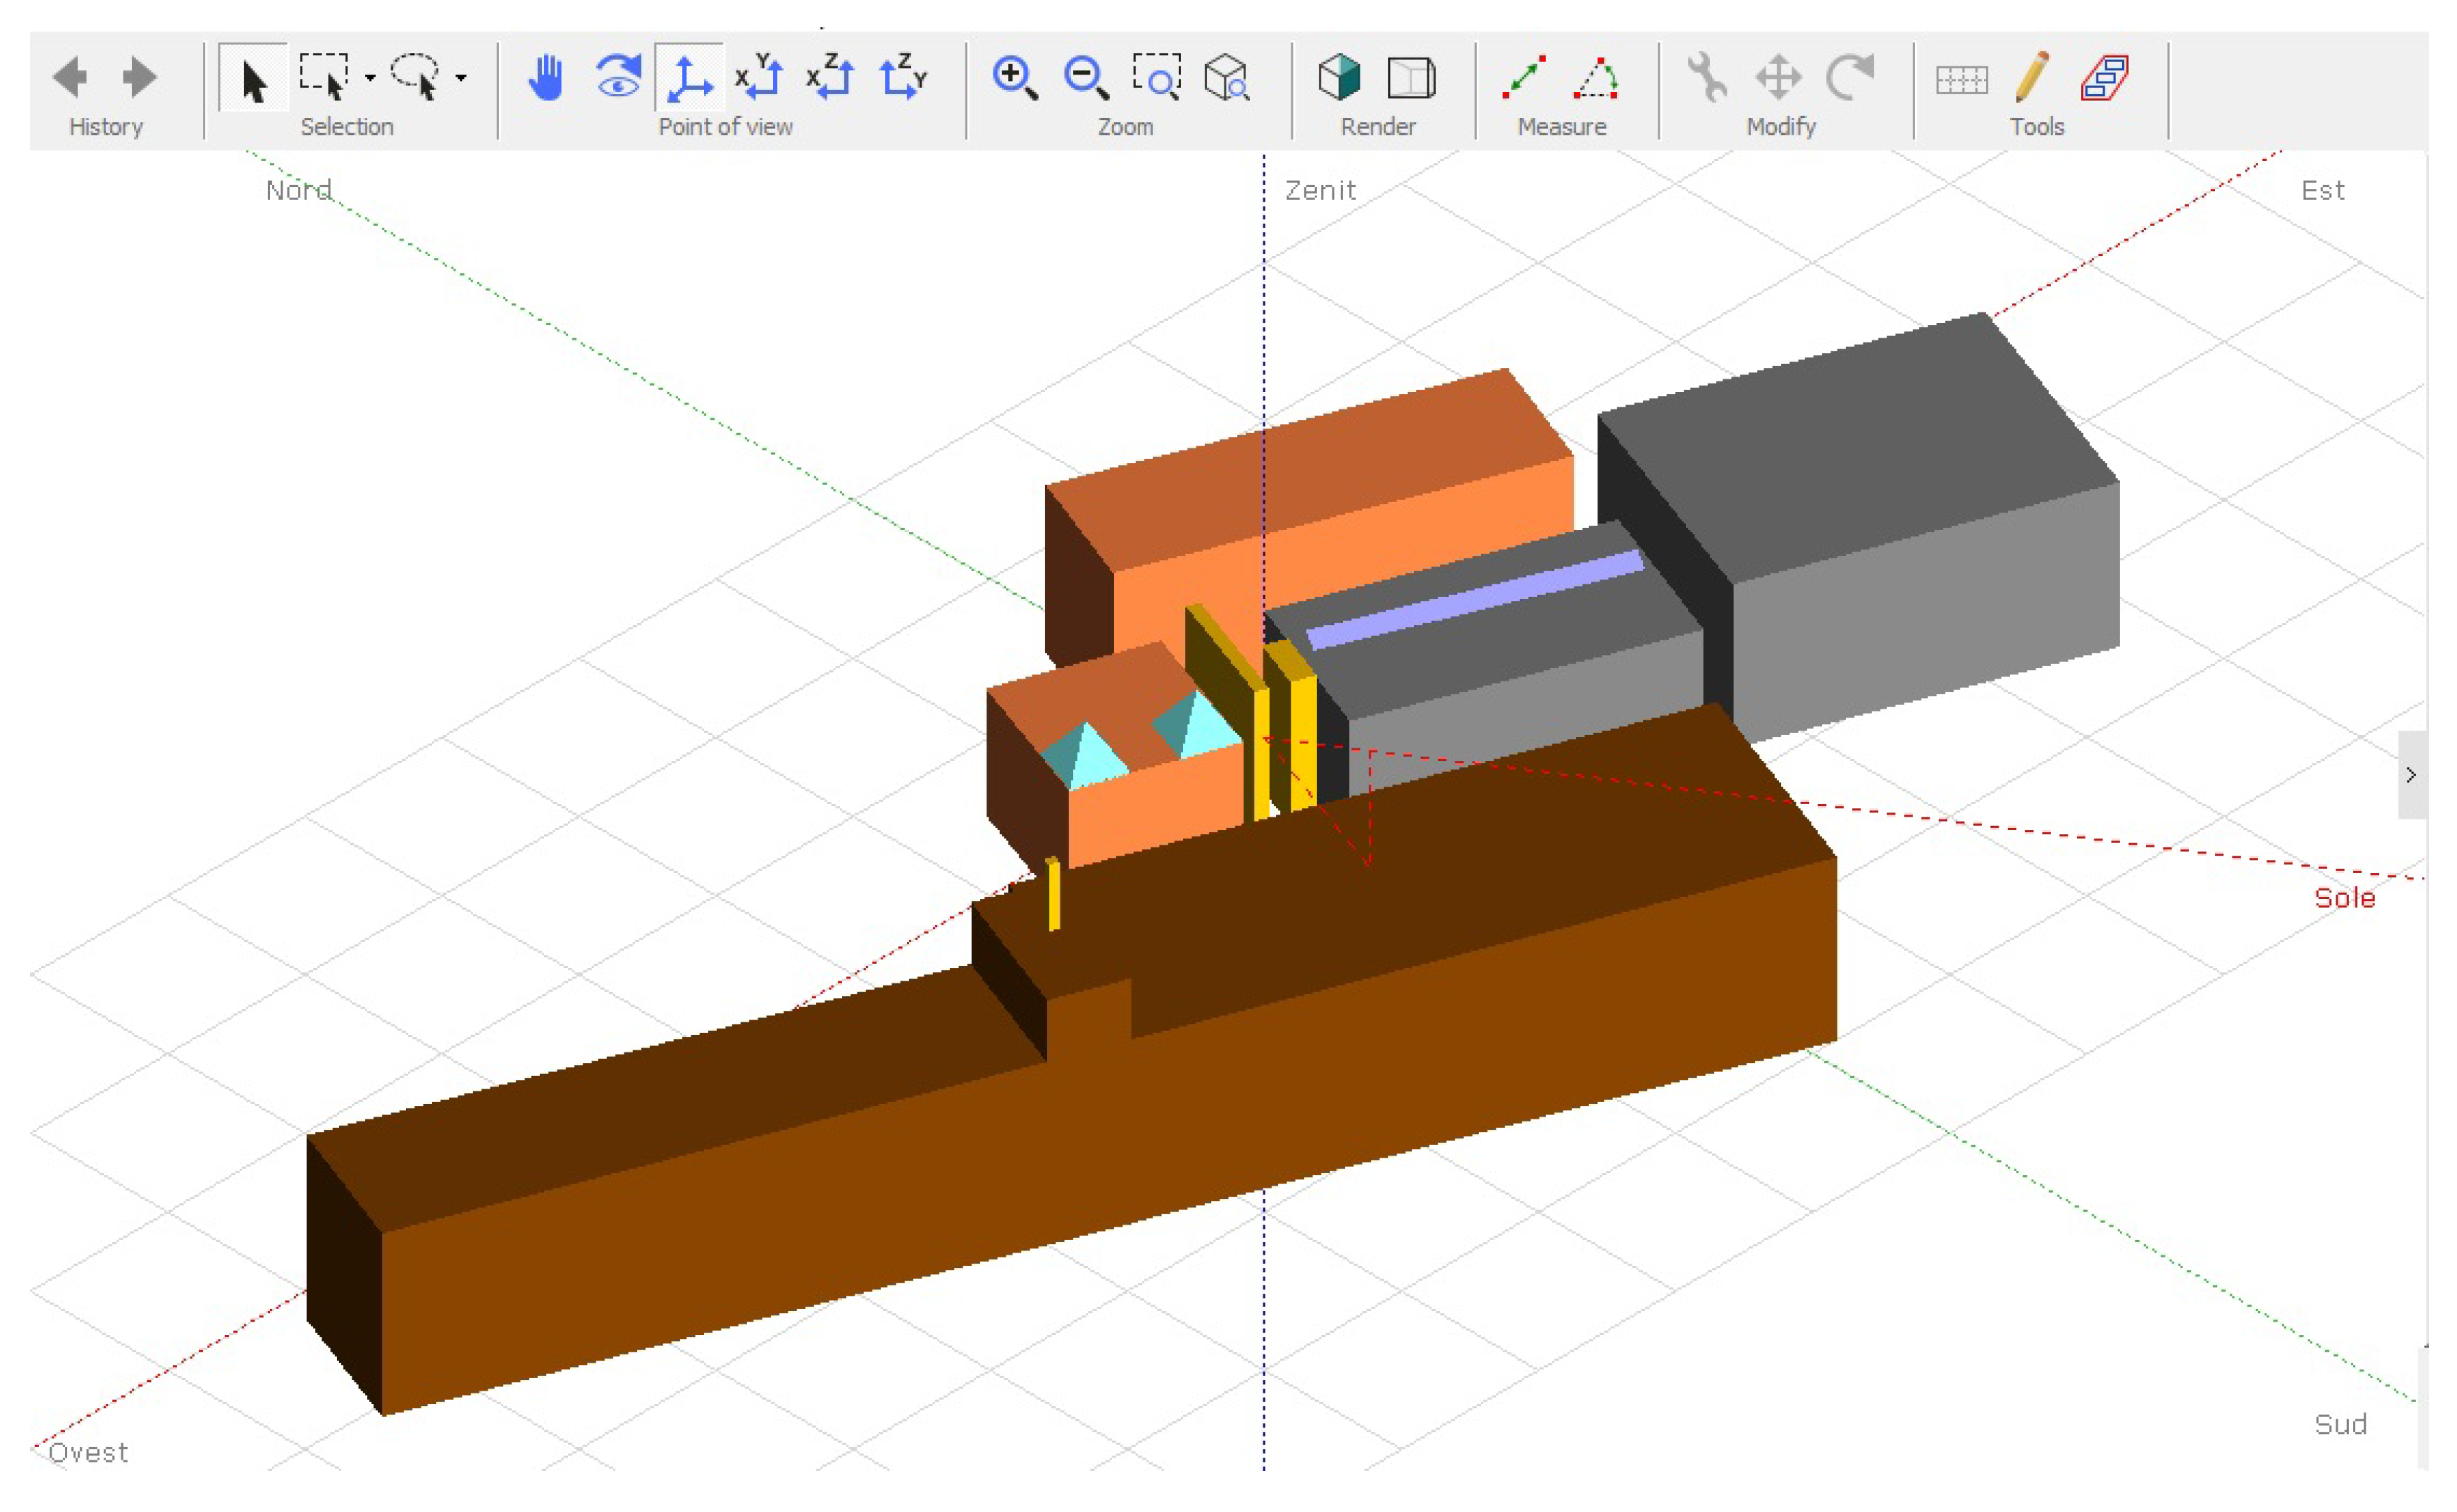Zoom to fit the whole scene

(1226, 77)
